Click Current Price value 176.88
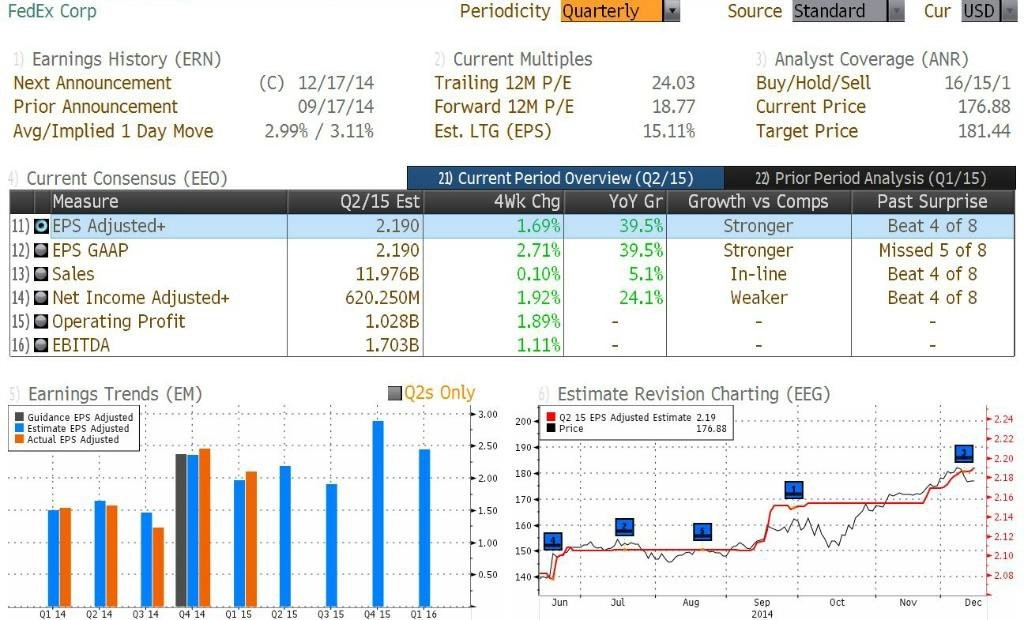Screen dimensions: 1024x620 pos(984,106)
